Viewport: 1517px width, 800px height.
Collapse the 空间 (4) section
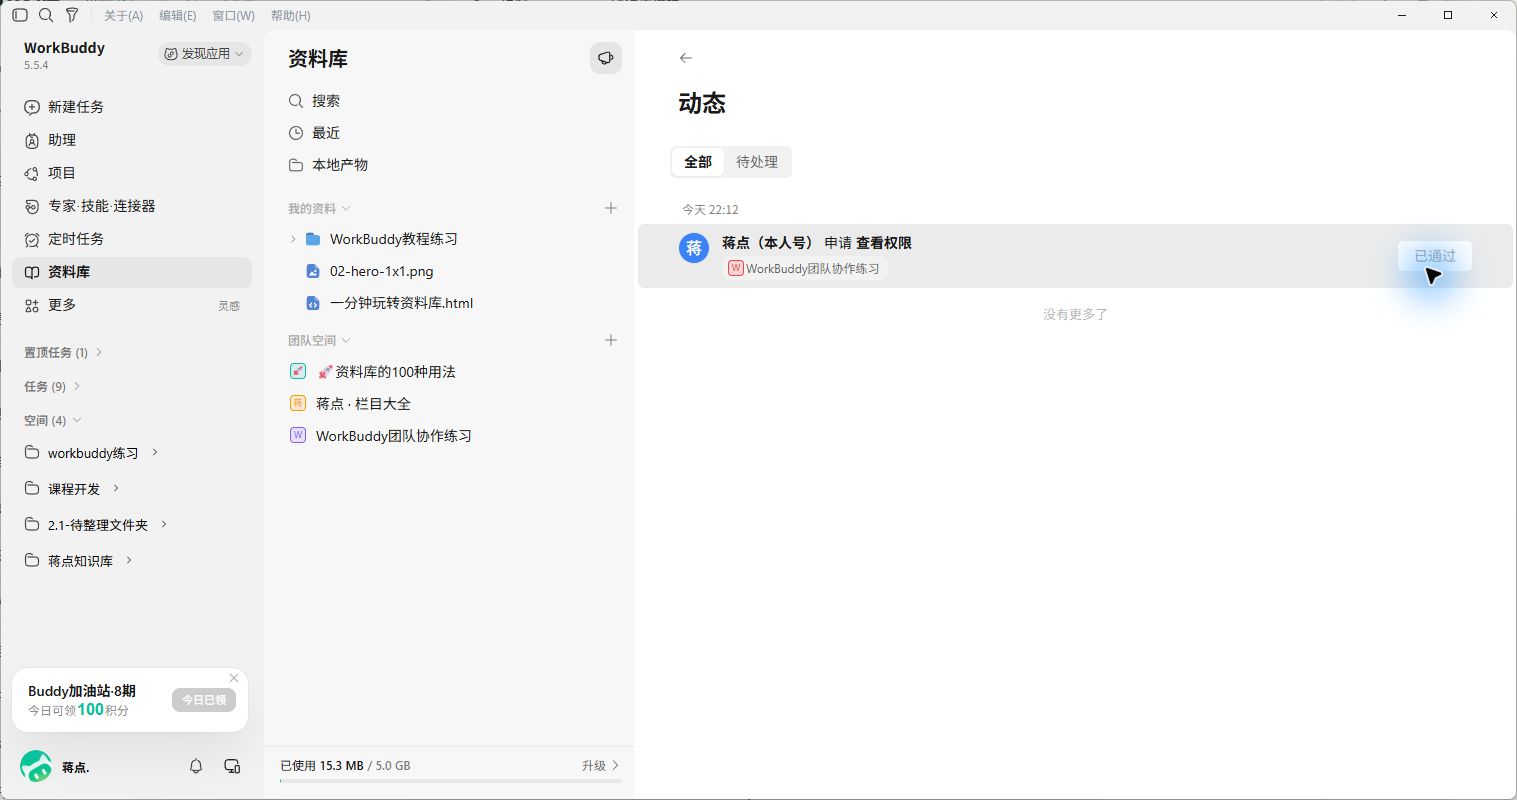pos(53,420)
